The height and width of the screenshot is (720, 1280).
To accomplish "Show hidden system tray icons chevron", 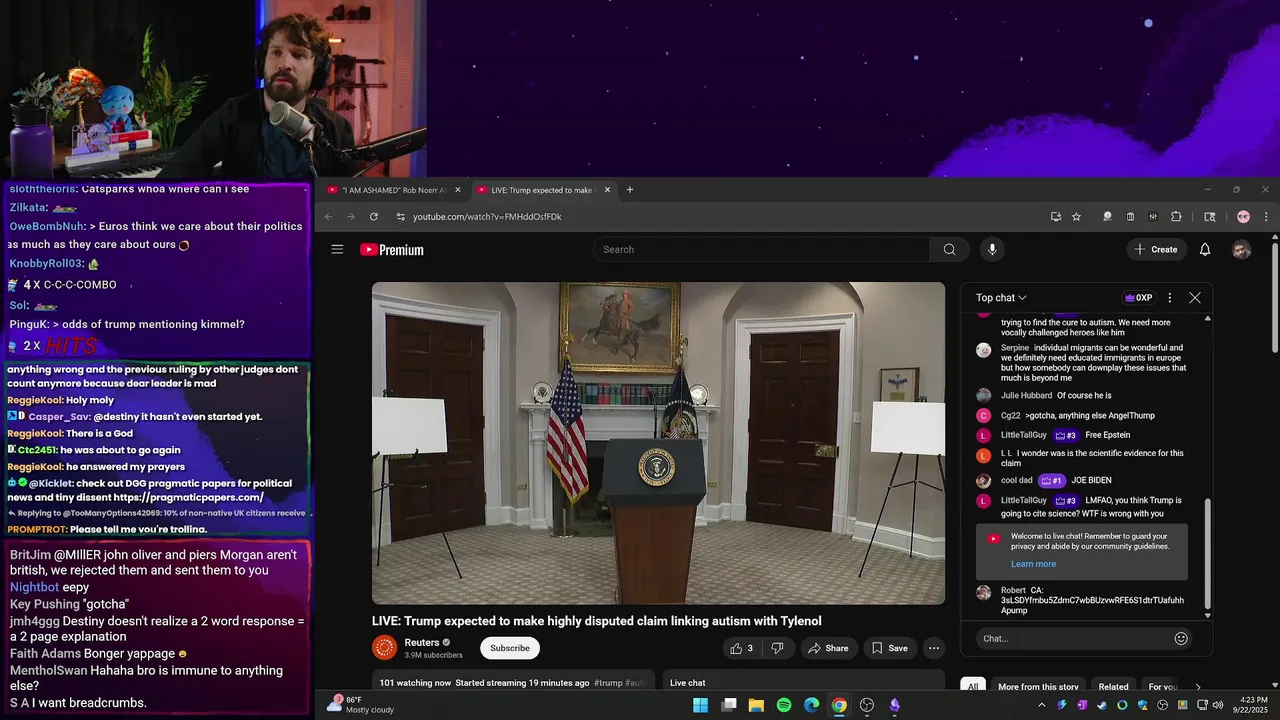I will click(x=1041, y=705).
